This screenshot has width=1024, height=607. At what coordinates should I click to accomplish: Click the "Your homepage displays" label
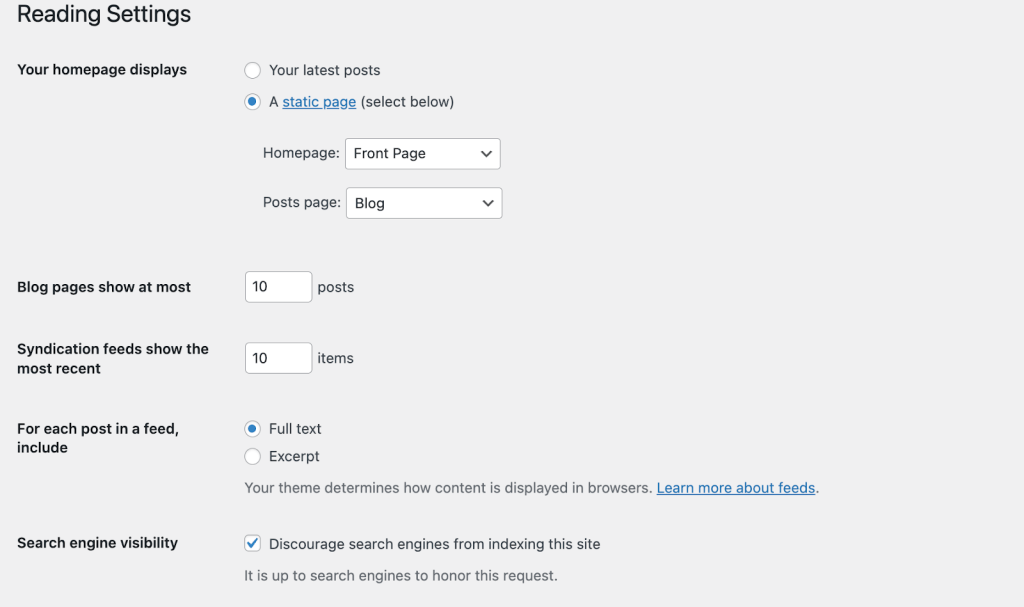point(101,70)
